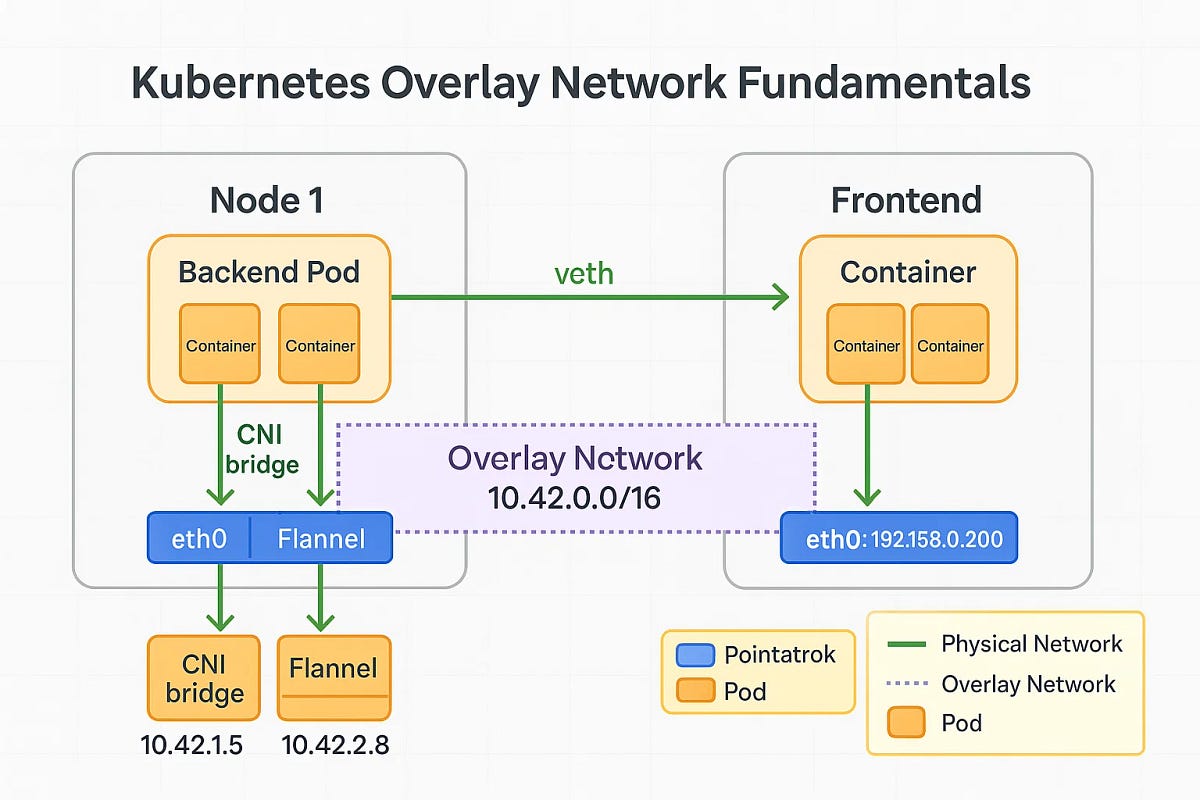Switch to the Frontend header label
The height and width of the screenshot is (800, 1200).
(x=905, y=200)
